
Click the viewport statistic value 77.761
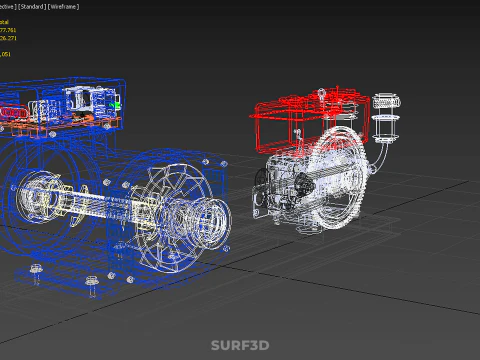(x=7, y=30)
